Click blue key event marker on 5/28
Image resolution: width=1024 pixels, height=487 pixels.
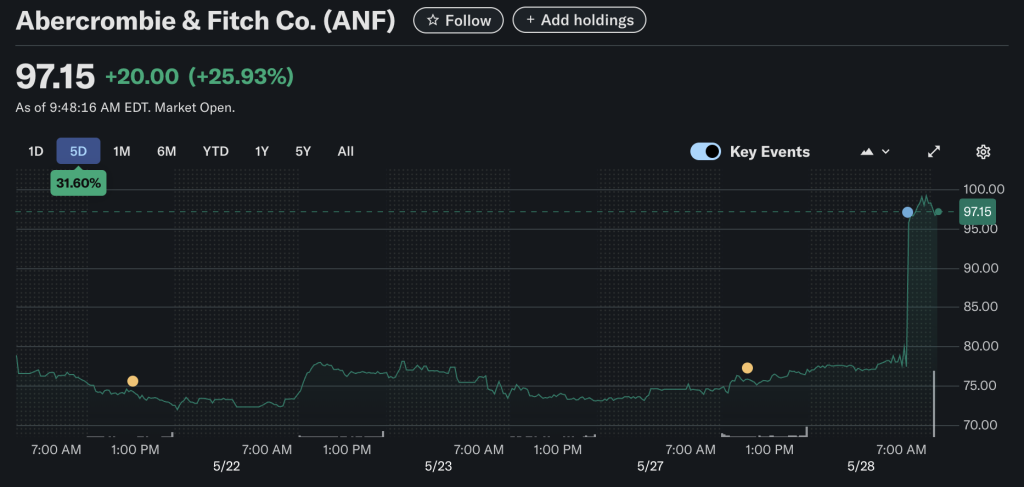pyautogui.click(x=907, y=212)
